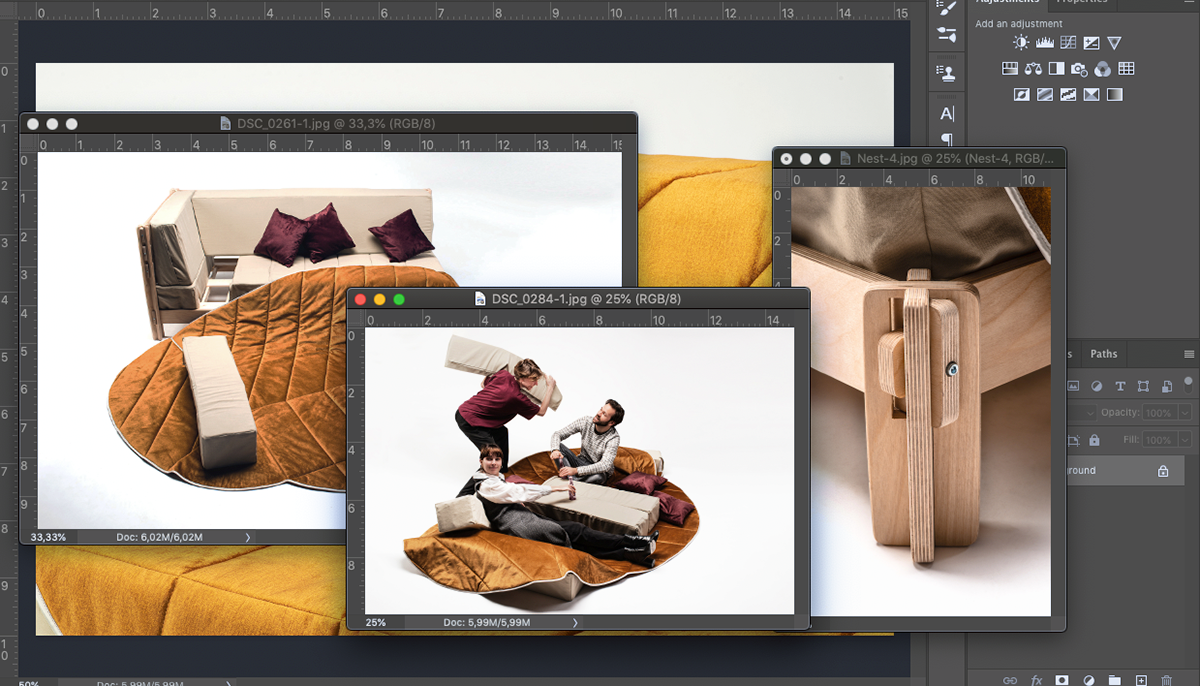The image size is (1200, 686).
Task: Add a Curves adjustment
Action: (1068, 43)
